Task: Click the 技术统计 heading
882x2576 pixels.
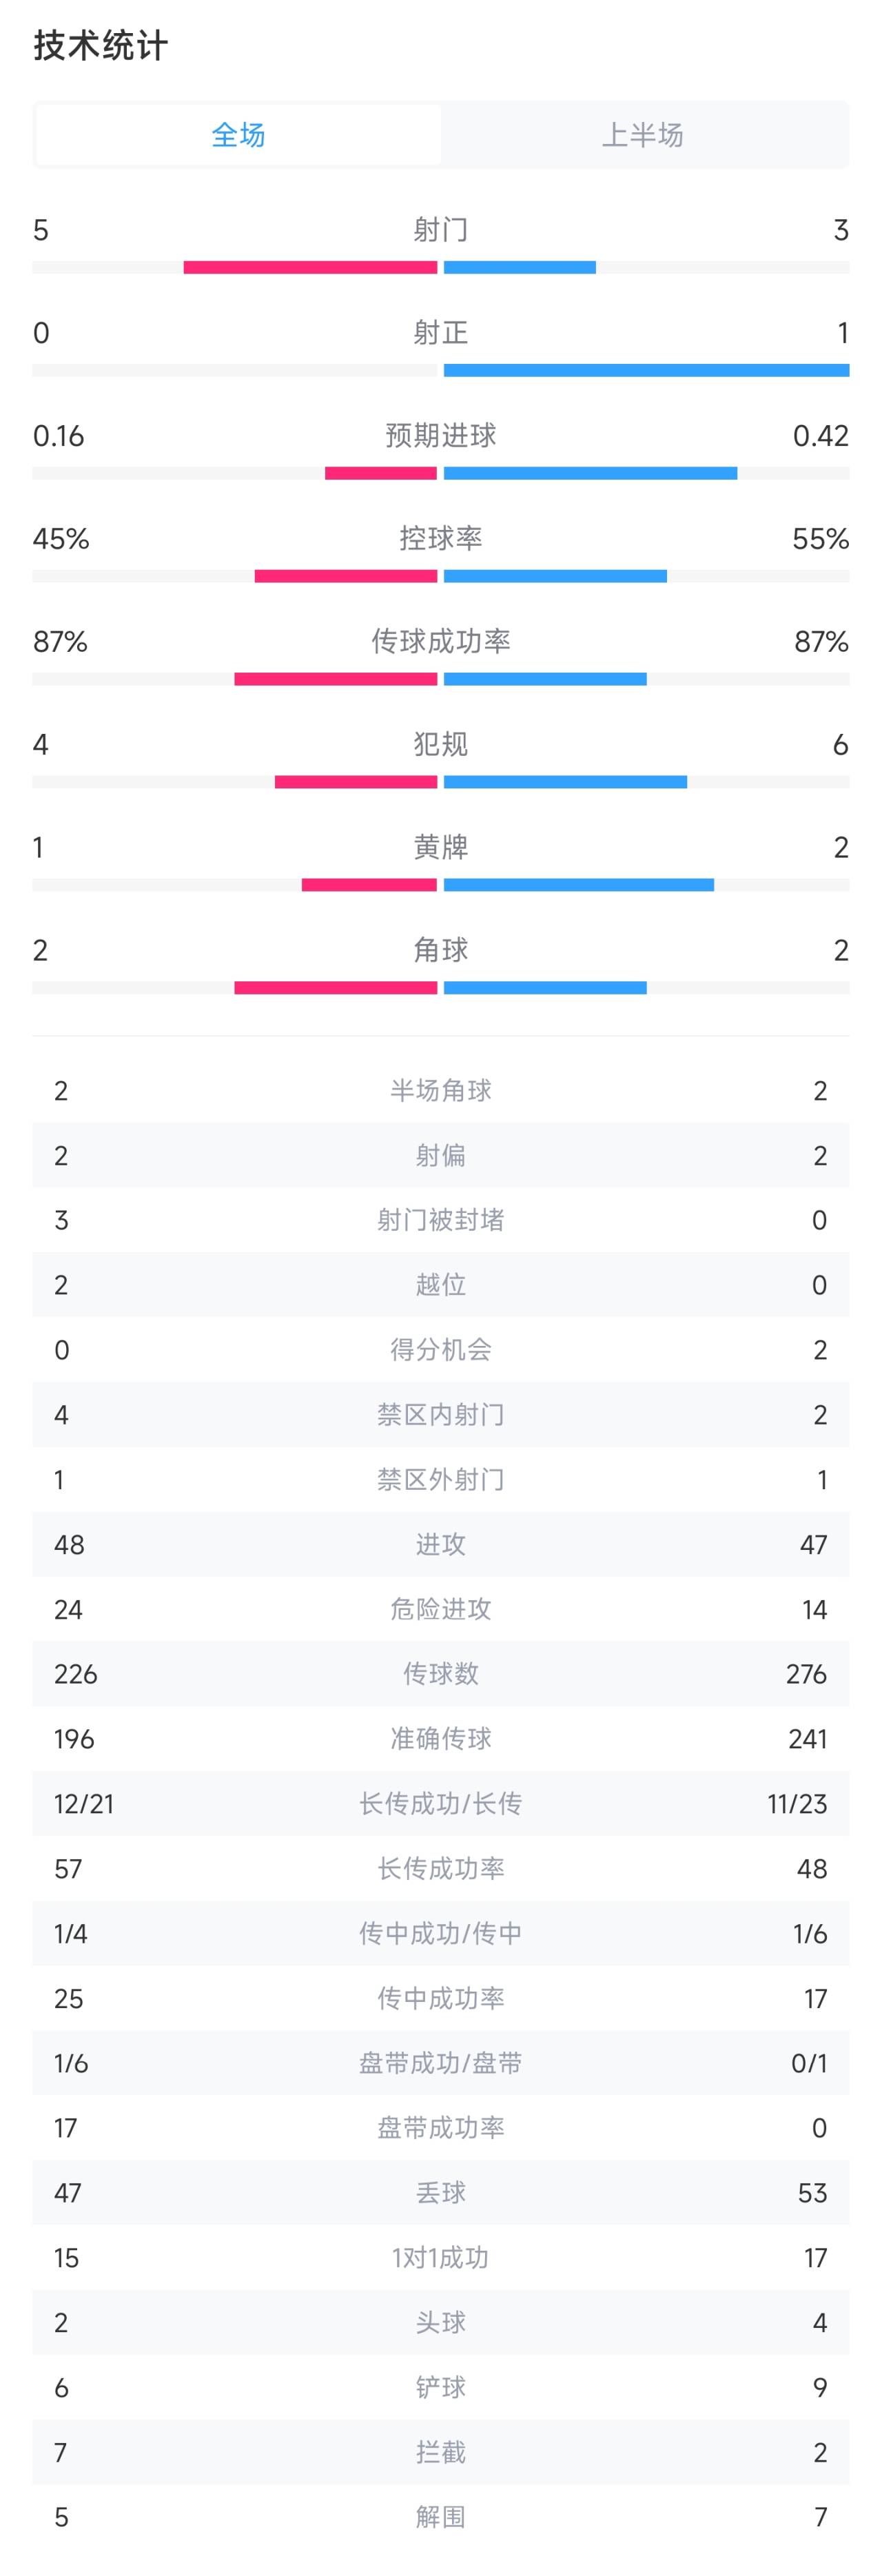Action: [100, 46]
